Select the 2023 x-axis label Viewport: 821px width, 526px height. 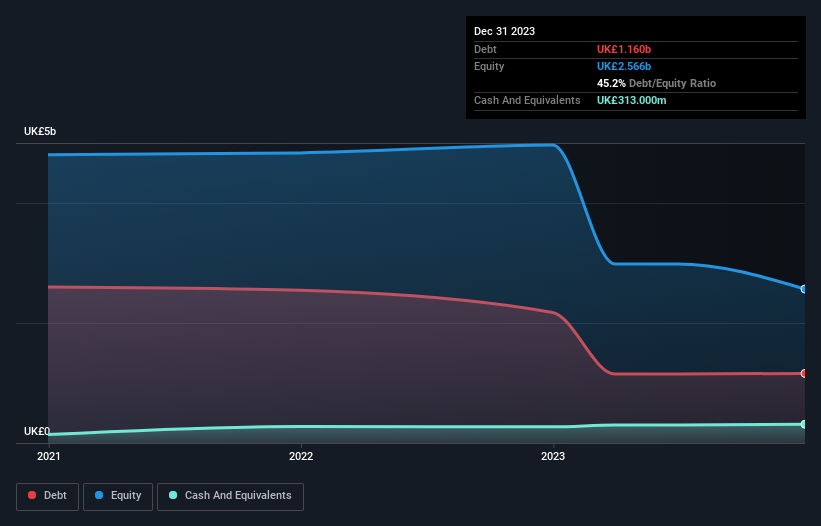point(553,456)
